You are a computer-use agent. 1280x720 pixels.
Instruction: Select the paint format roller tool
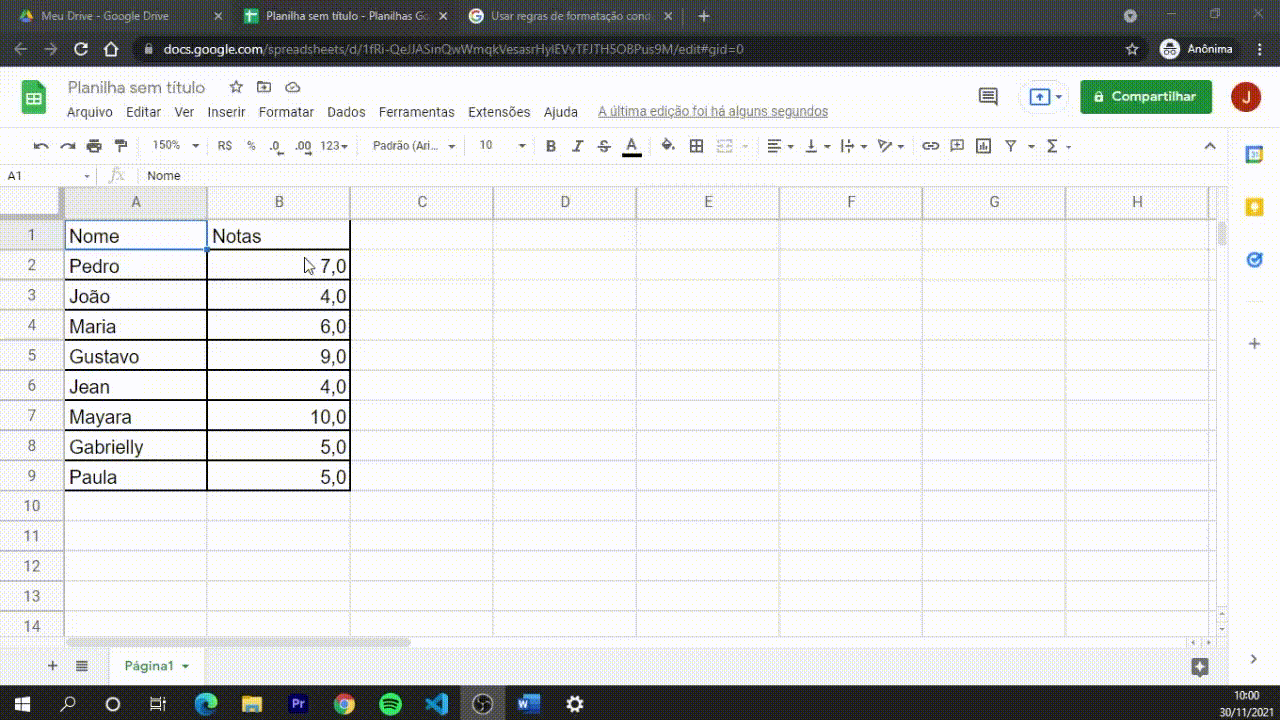point(121,146)
